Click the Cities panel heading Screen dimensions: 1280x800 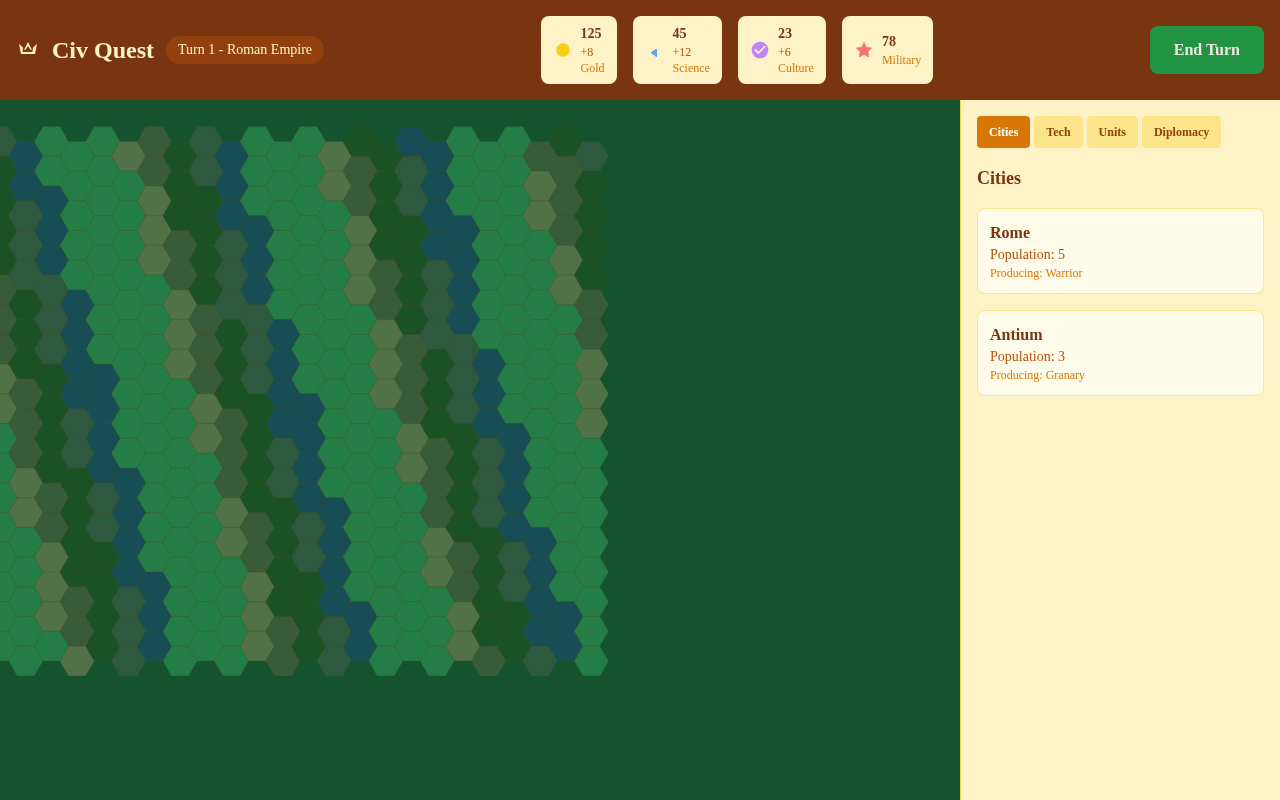[x=999, y=177]
